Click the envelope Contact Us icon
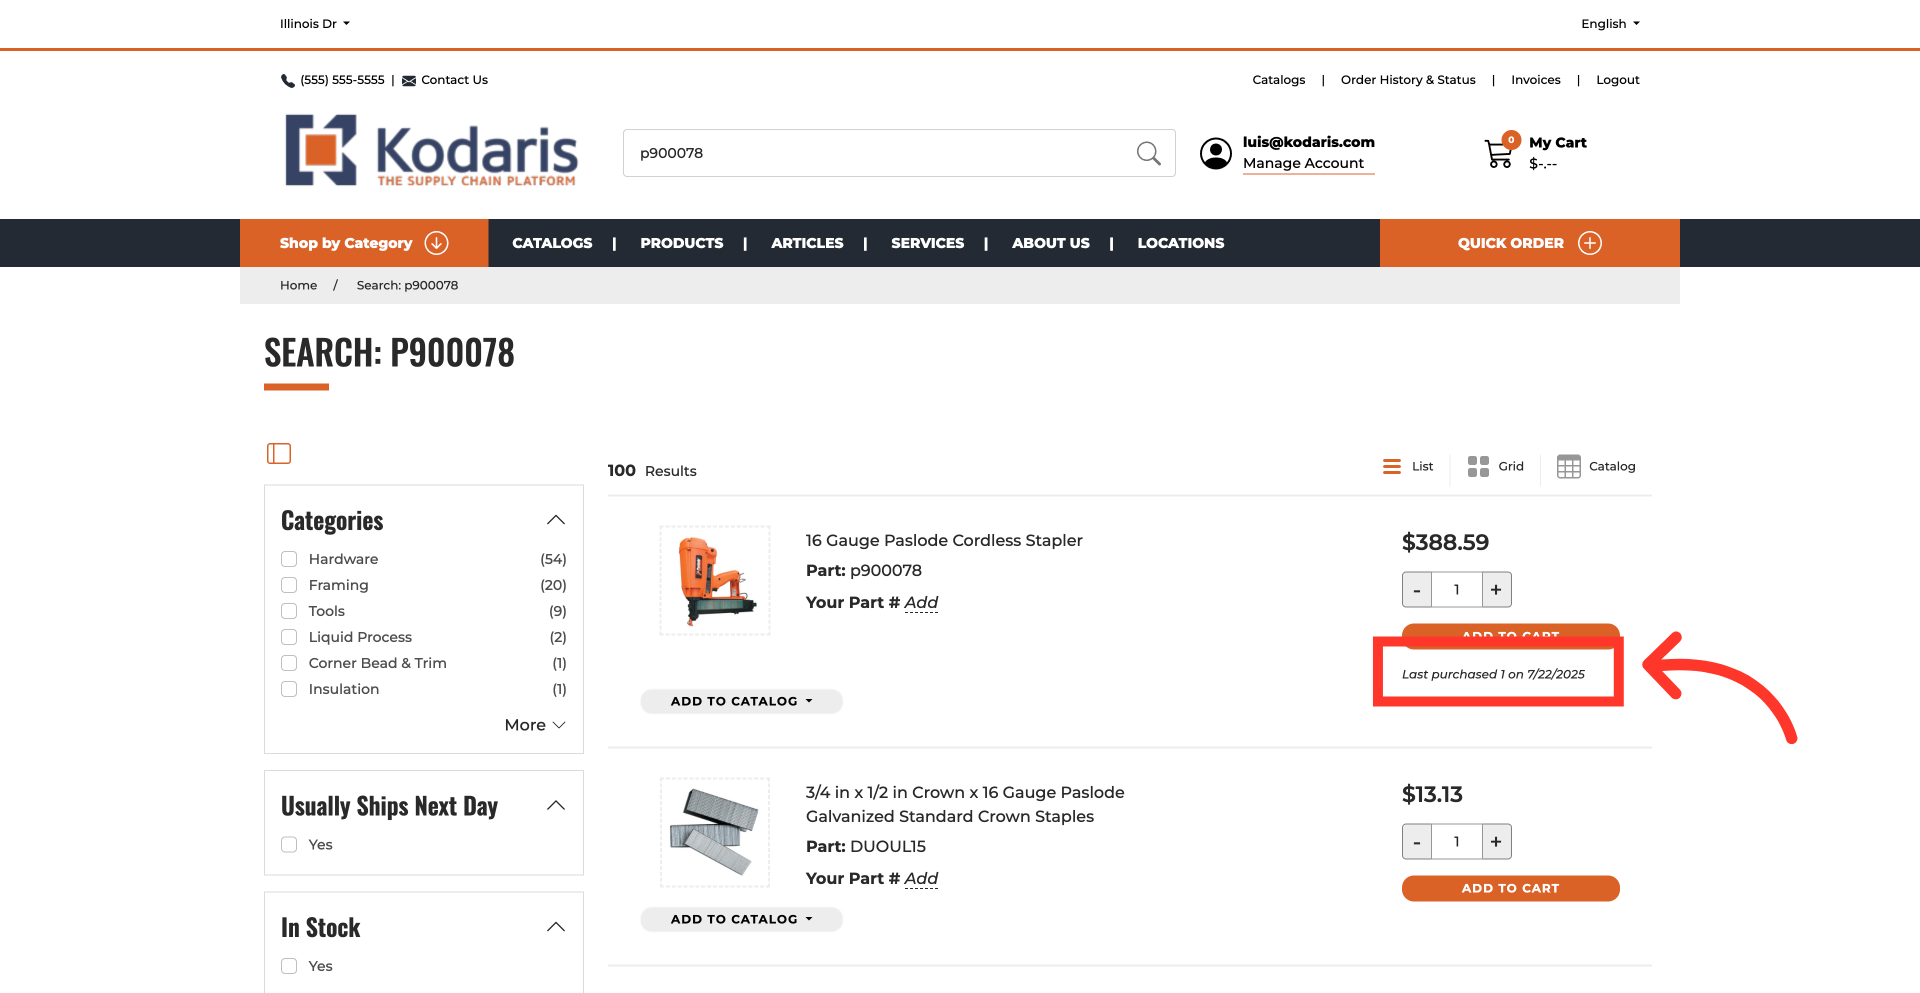The image size is (1920, 993). [x=409, y=81]
